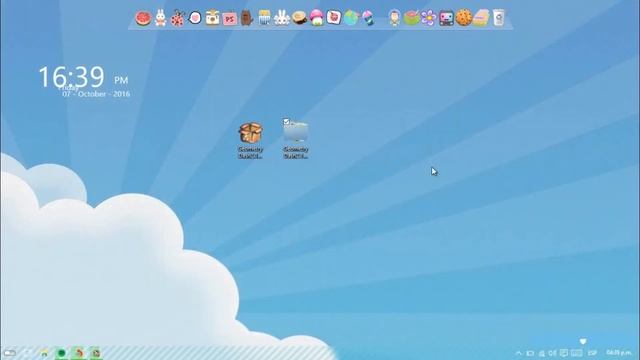Viewport: 640px width, 360px height.
Task: Open the File Explorer taskbar icon
Action: (x=44, y=353)
